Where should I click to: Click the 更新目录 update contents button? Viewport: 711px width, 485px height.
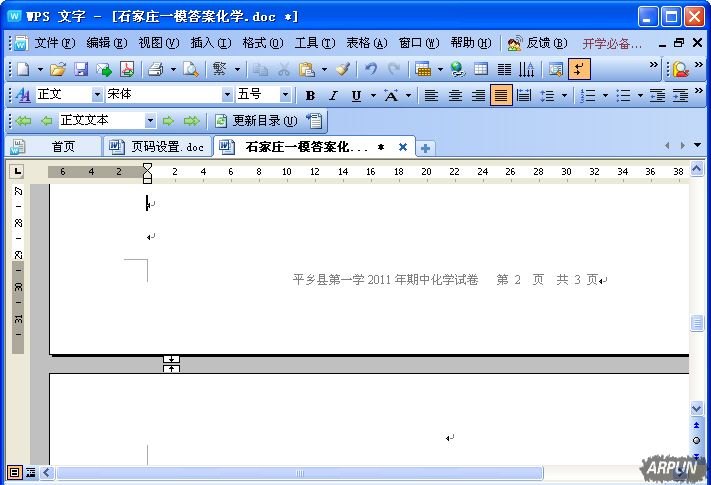(256, 121)
